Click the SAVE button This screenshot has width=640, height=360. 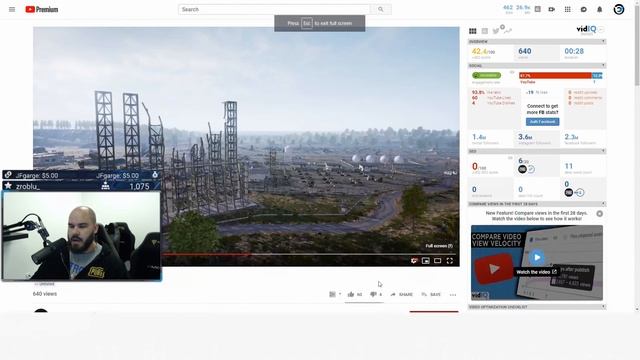tap(431, 294)
